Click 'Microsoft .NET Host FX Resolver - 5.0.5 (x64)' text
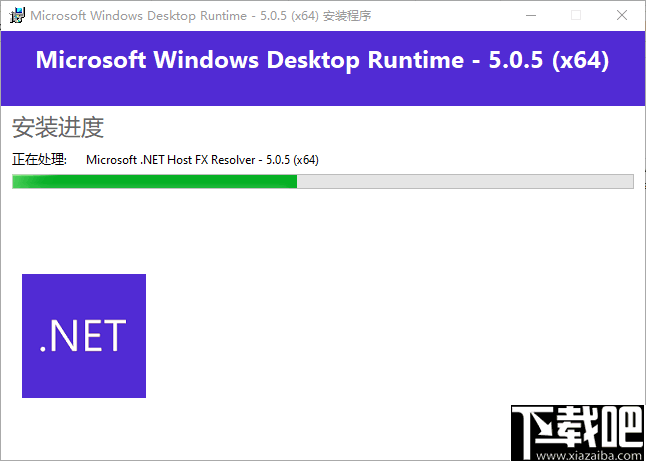The width and height of the screenshot is (646, 461). click(202, 160)
